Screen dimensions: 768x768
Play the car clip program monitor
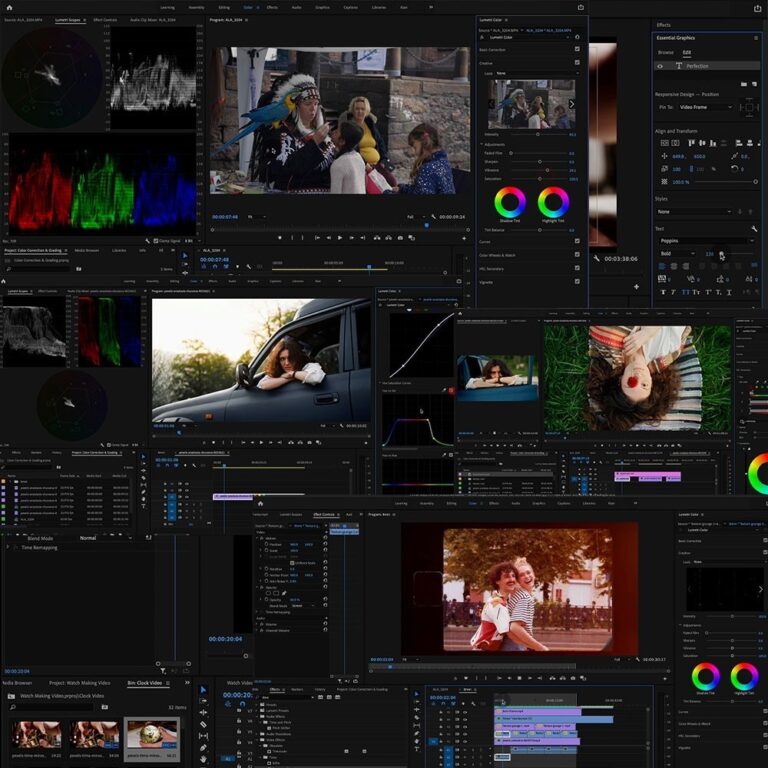pyautogui.click(x=261, y=442)
